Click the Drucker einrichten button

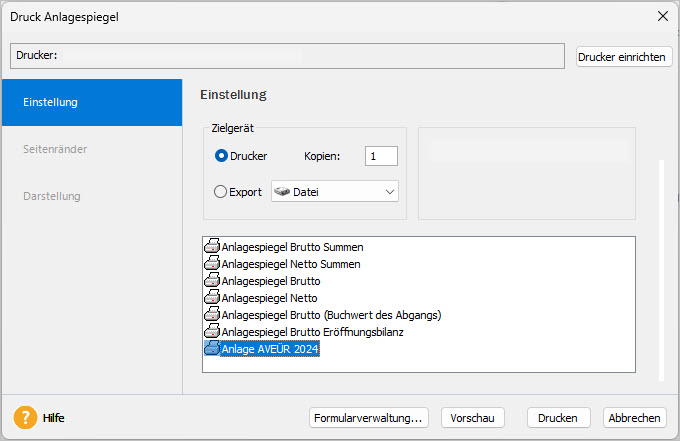tap(623, 57)
